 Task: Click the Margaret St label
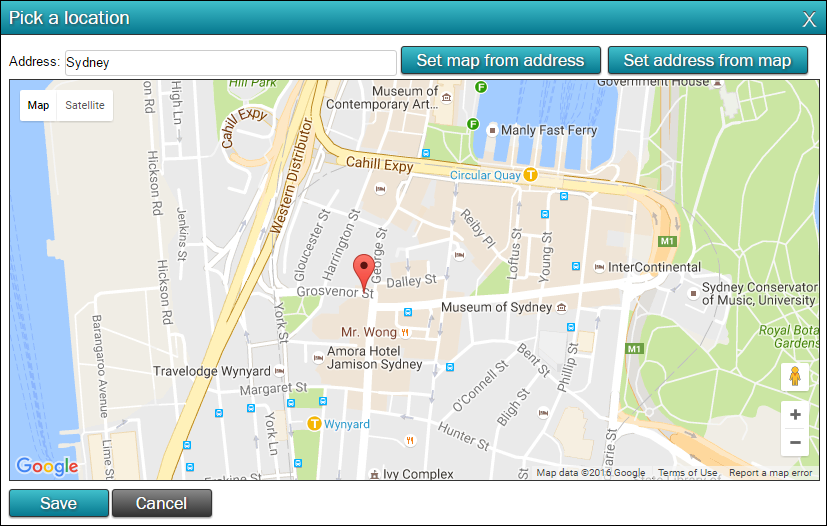[x=273, y=388]
